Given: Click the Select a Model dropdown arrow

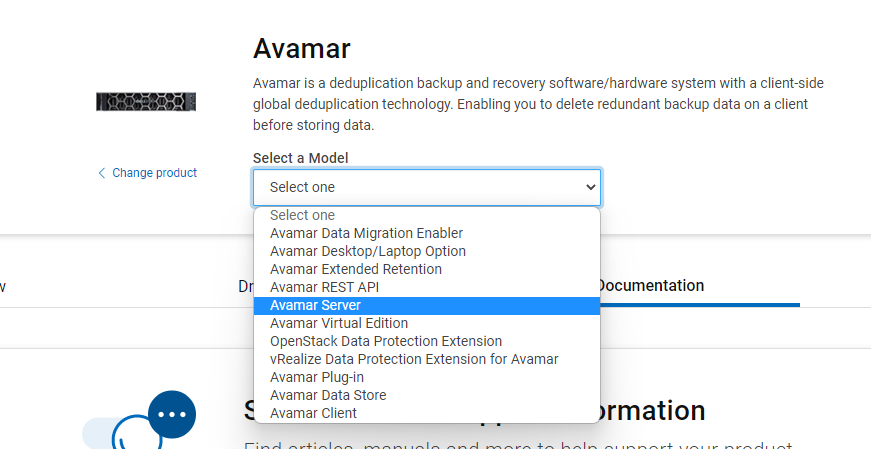Looking at the screenshot, I should 590,187.
